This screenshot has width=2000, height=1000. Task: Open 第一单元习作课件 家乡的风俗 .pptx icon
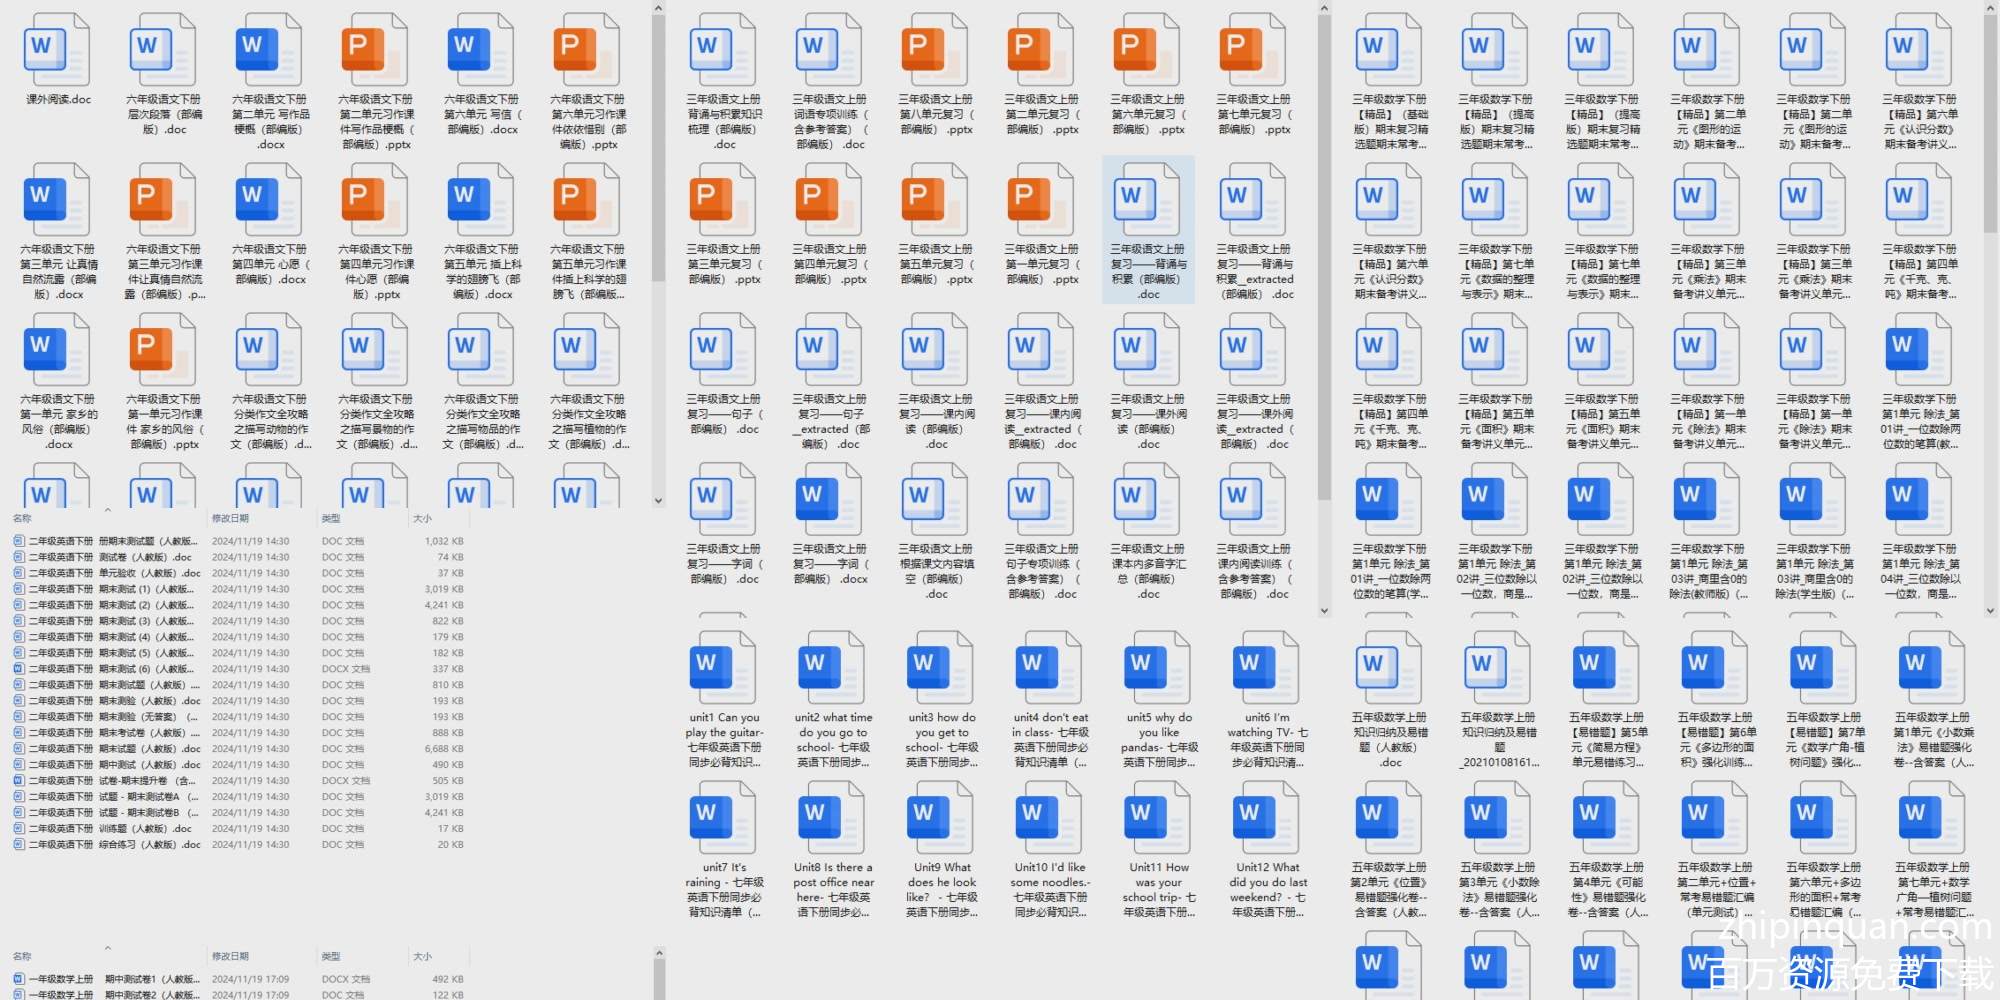164,349
